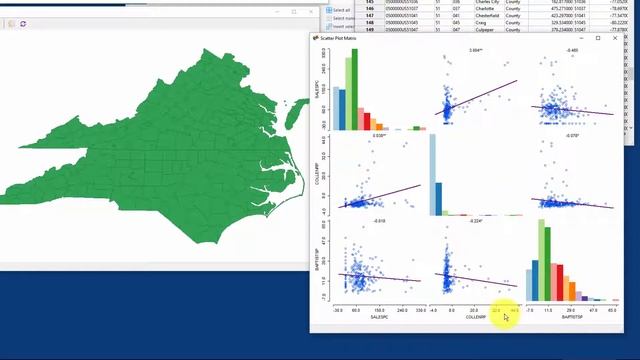Minimize the map window

pos(277,12)
